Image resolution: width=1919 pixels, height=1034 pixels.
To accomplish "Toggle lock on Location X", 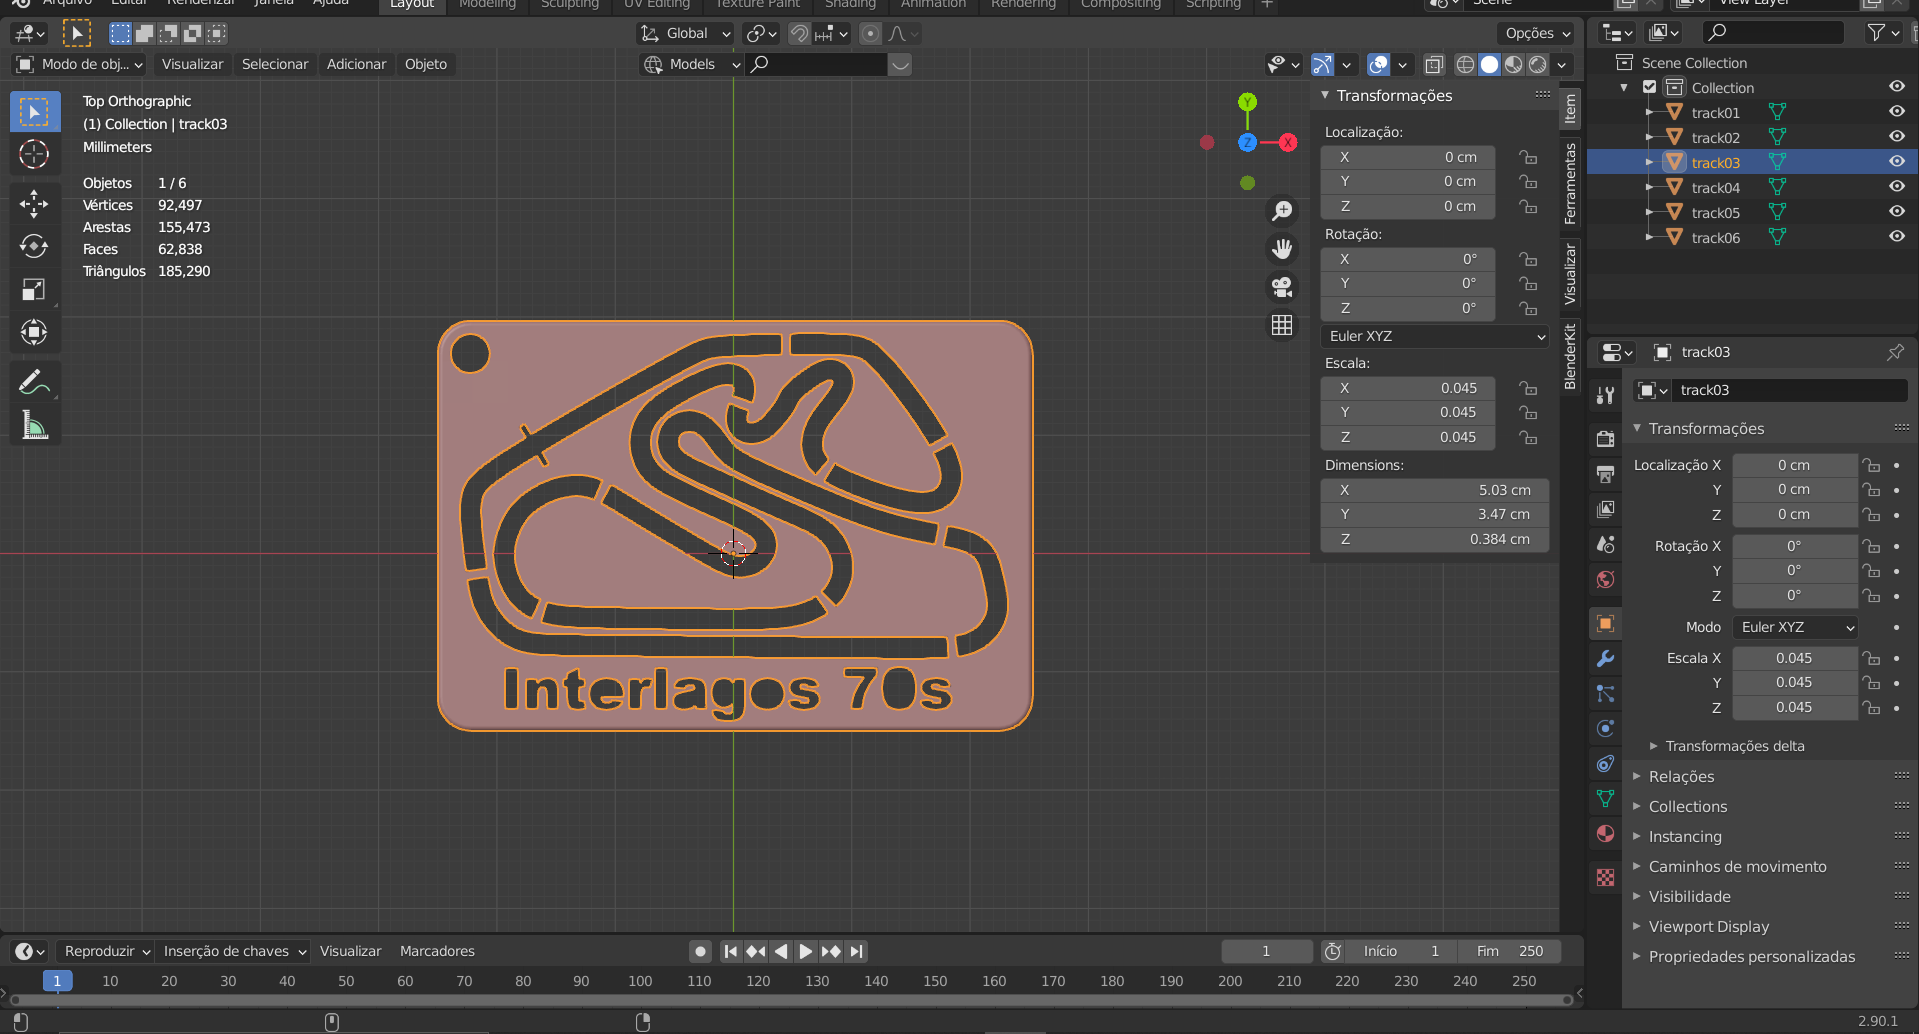I will click(x=1527, y=157).
